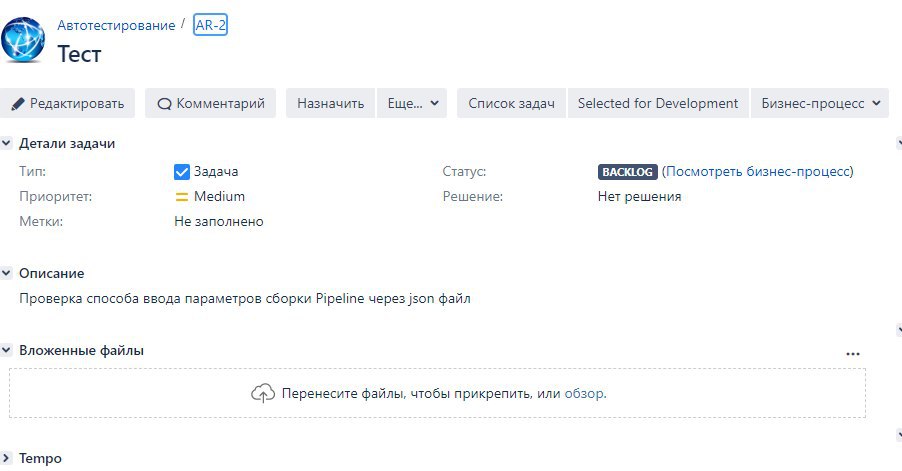Click the Задача type value text

pos(216,171)
